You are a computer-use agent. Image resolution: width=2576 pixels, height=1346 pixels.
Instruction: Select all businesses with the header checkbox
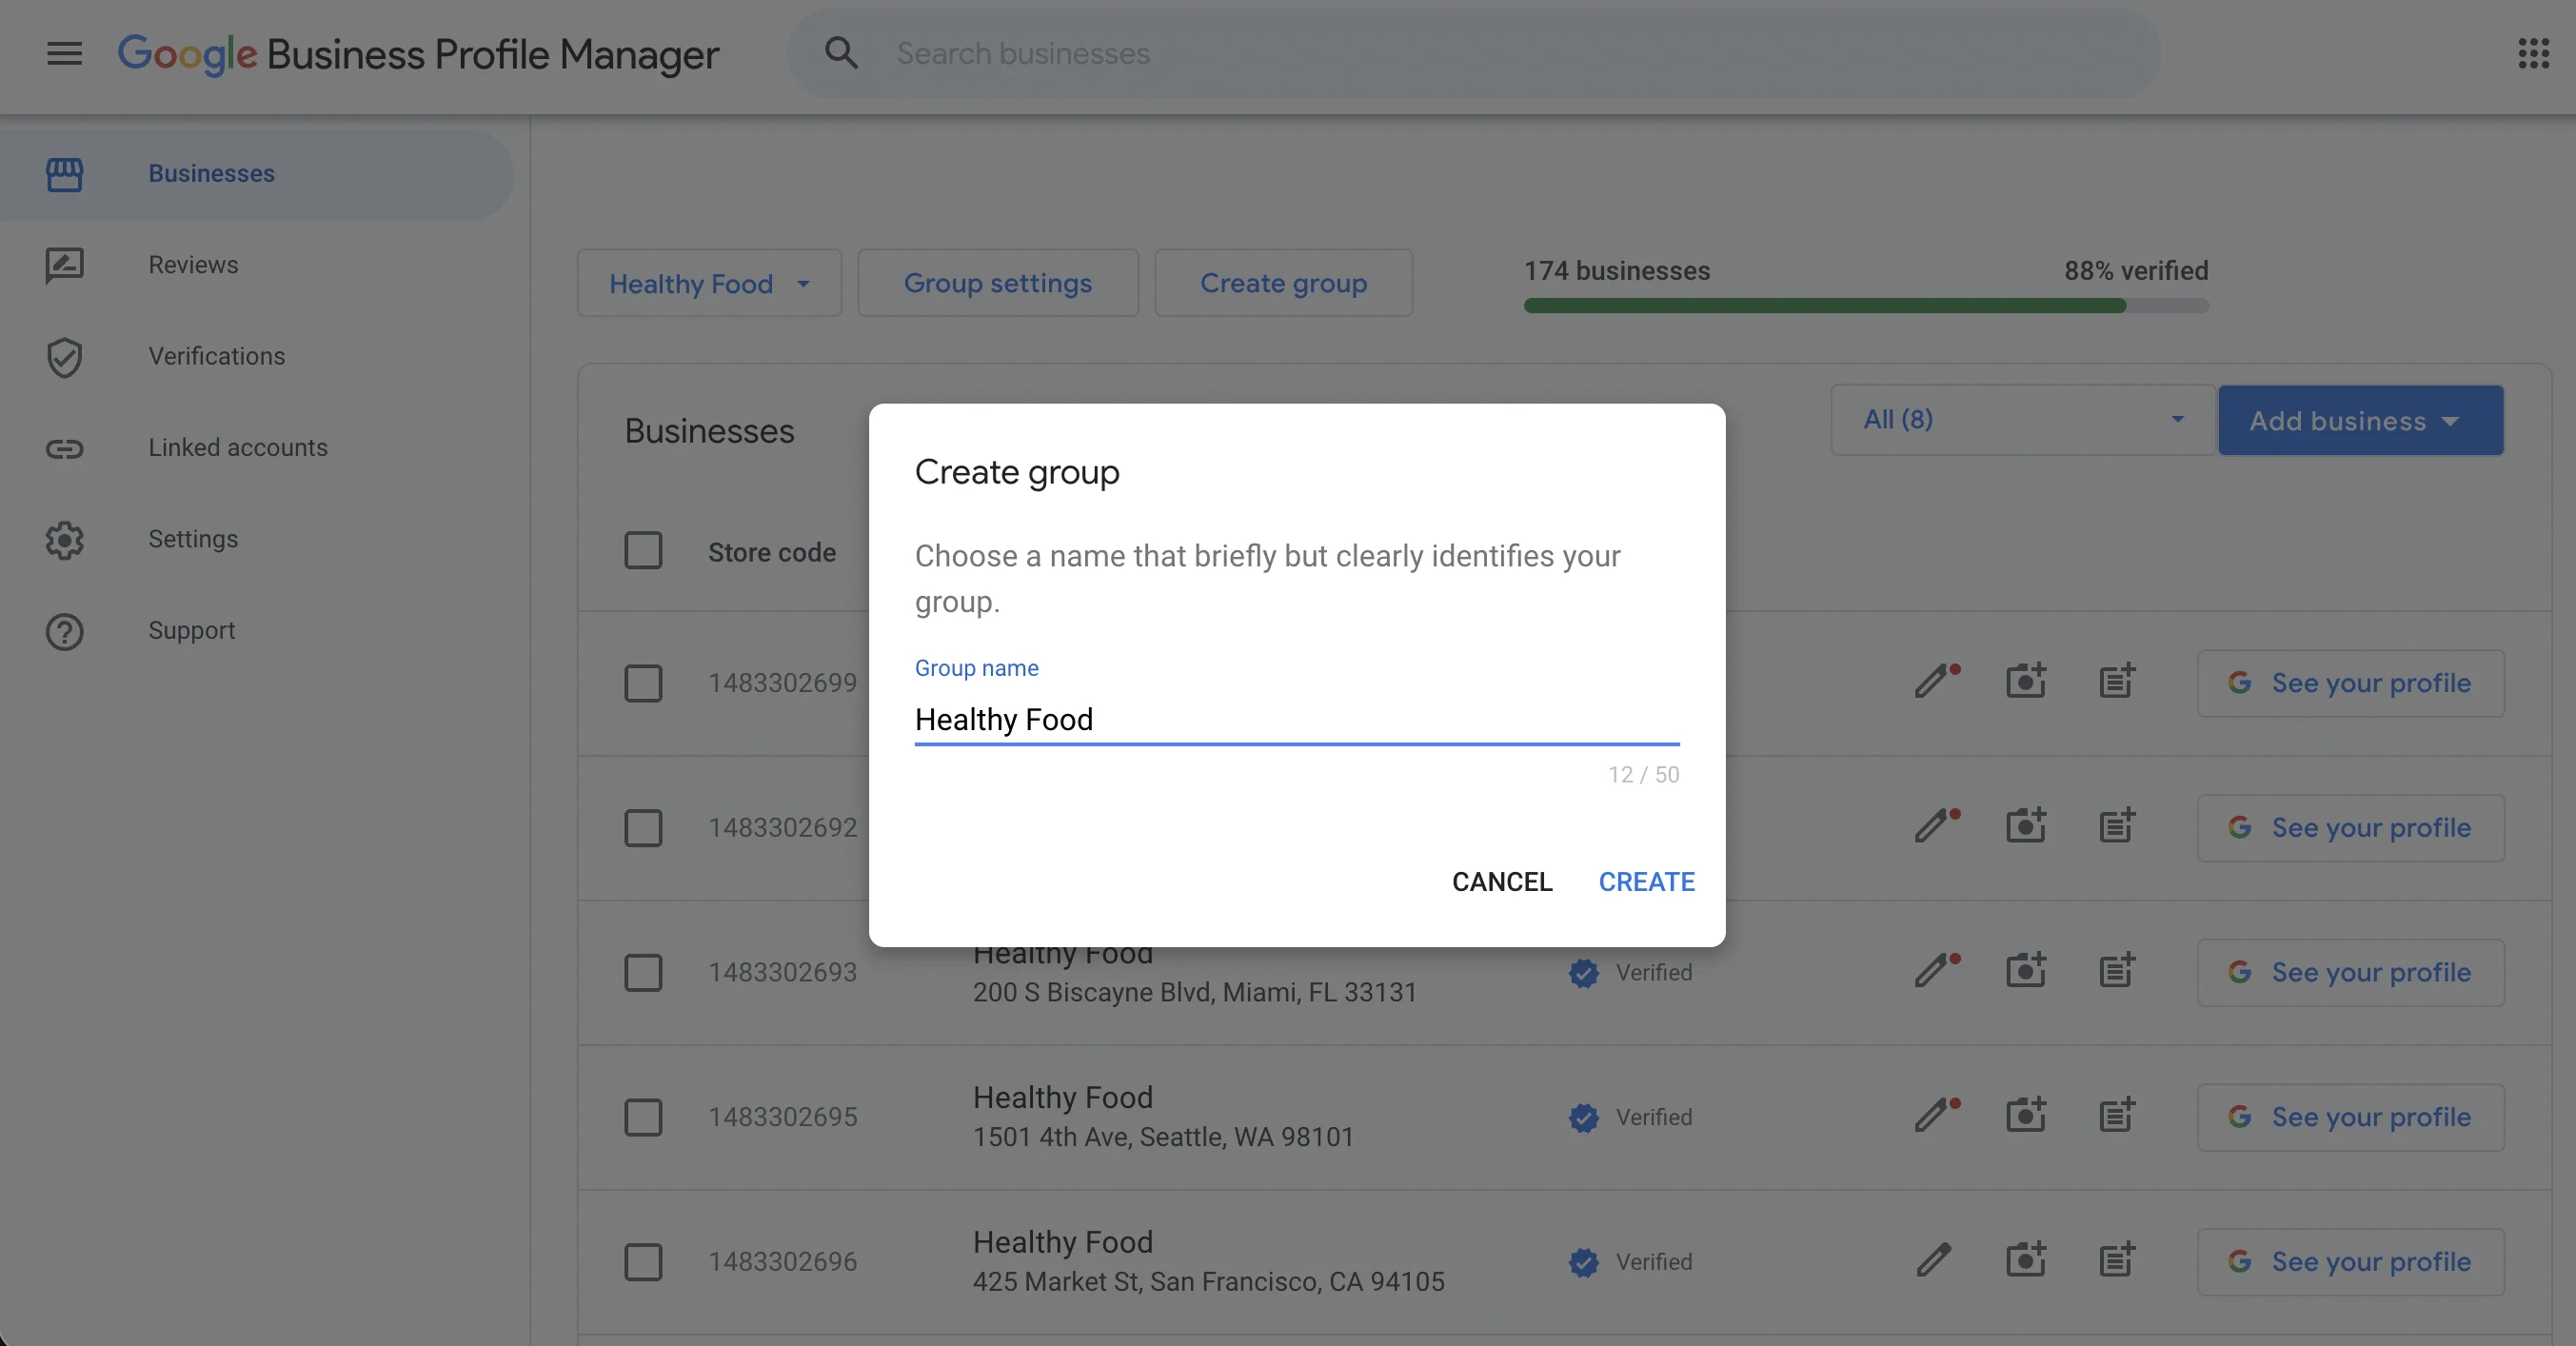coord(644,550)
